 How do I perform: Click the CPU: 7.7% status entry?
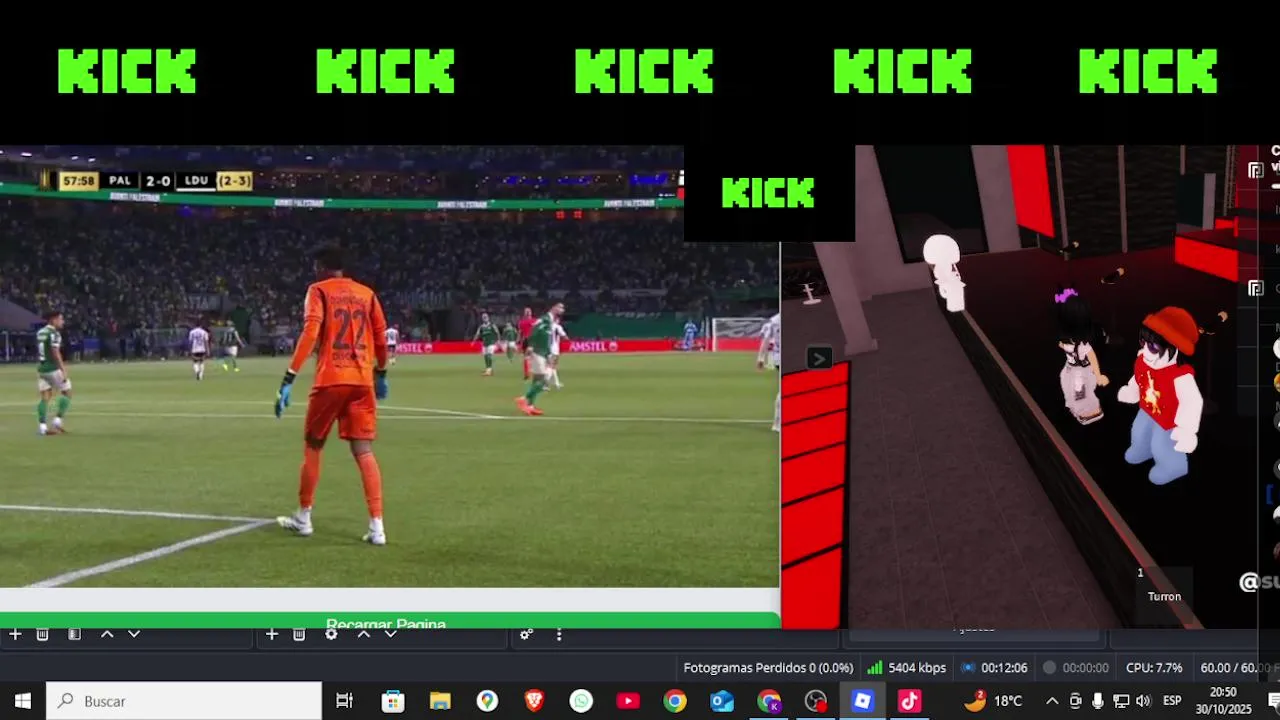click(1154, 667)
